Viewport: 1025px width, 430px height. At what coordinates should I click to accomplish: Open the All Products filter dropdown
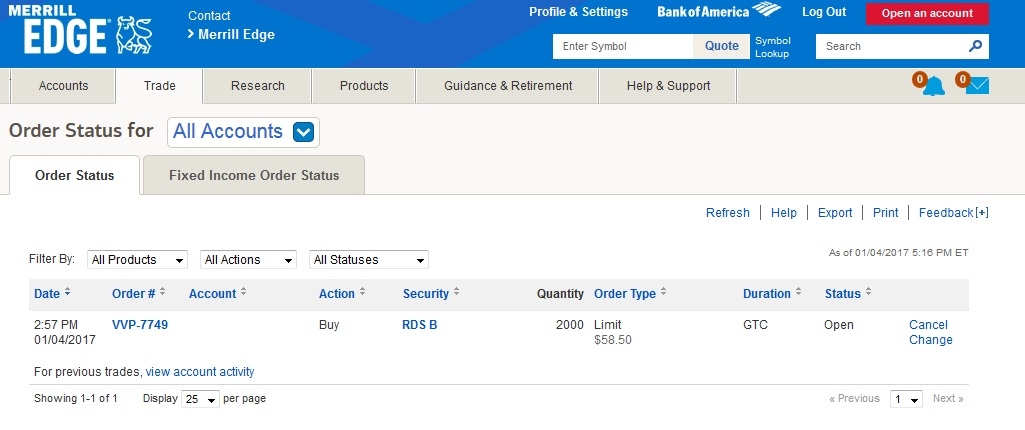(137, 260)
